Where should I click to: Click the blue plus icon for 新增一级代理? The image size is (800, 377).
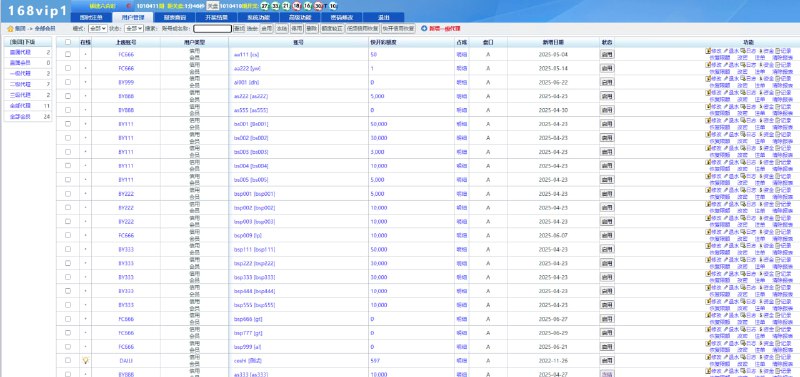[x=424, y=29]
